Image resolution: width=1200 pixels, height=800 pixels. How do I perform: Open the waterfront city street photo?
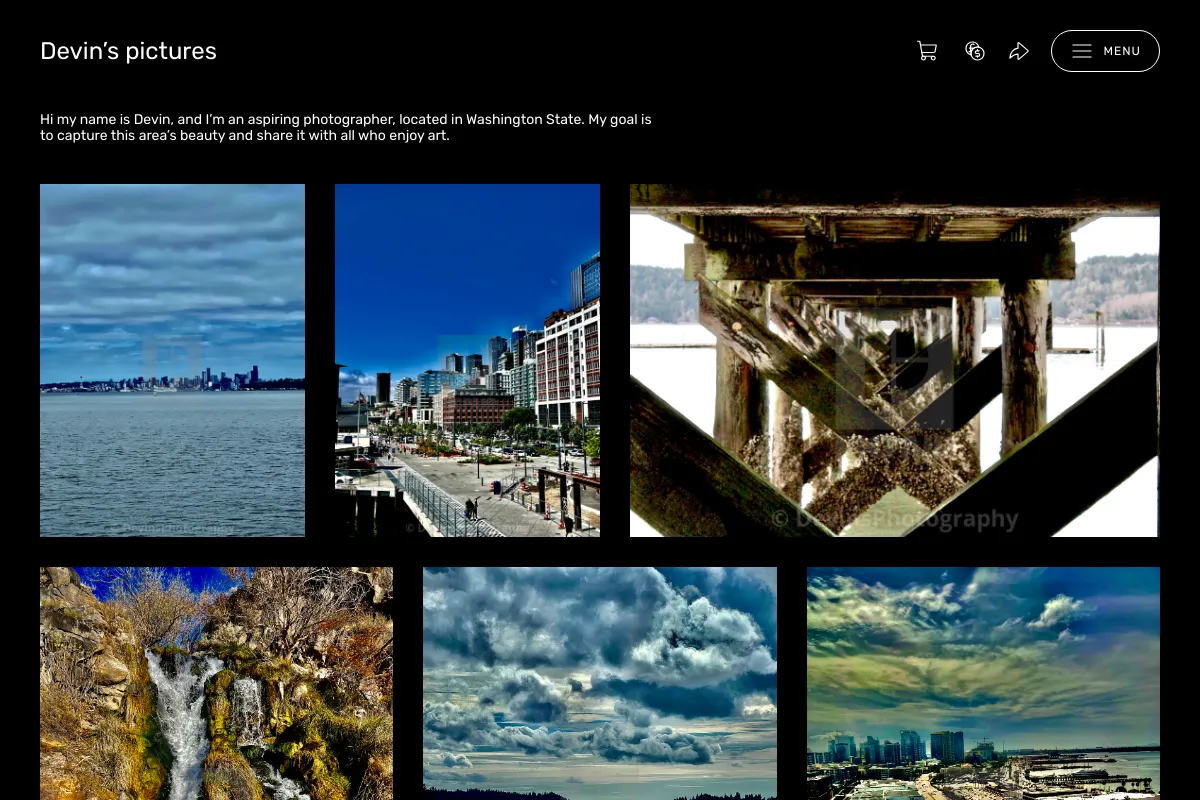click(467, 360)
